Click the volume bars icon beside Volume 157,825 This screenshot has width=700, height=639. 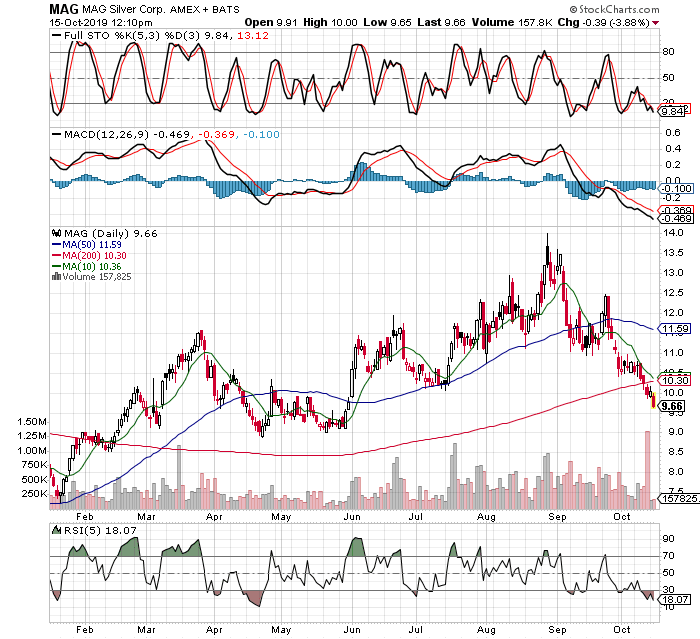point(56,276)
